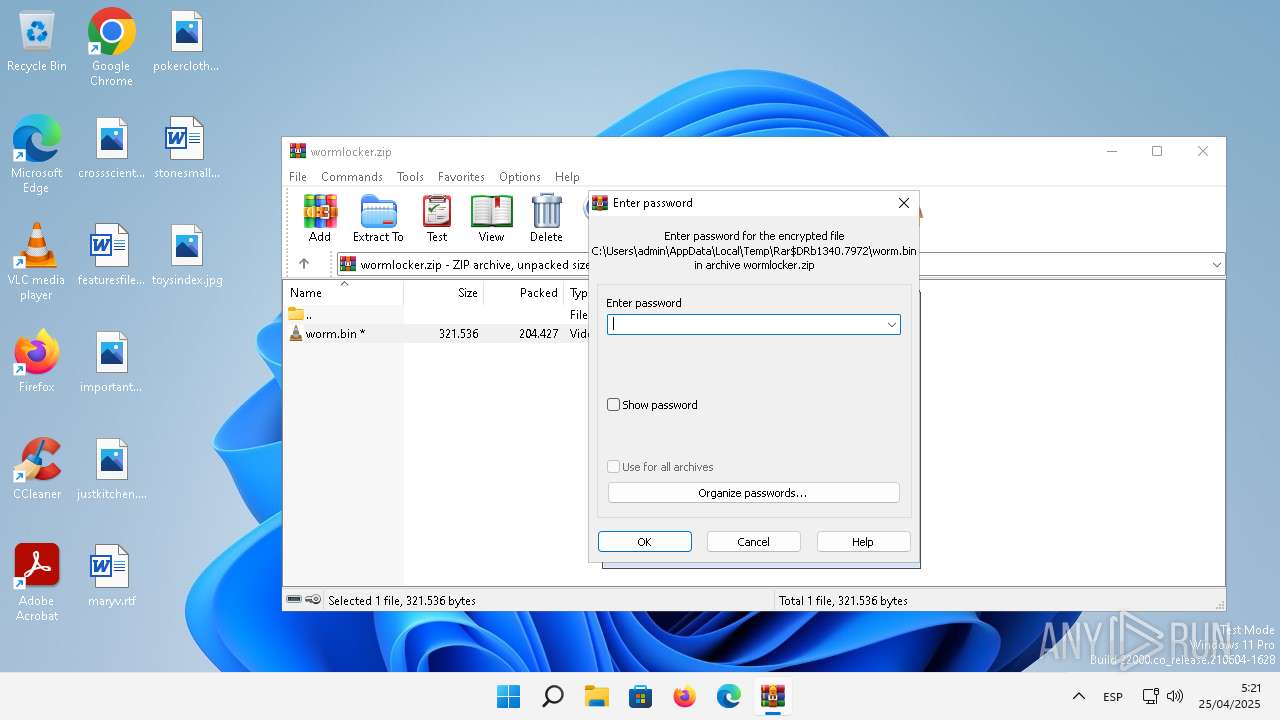Click WinRAR icon in taskbar
Image resolution: width=1280 pixels, height=720 pixels.
coord(772,696)
